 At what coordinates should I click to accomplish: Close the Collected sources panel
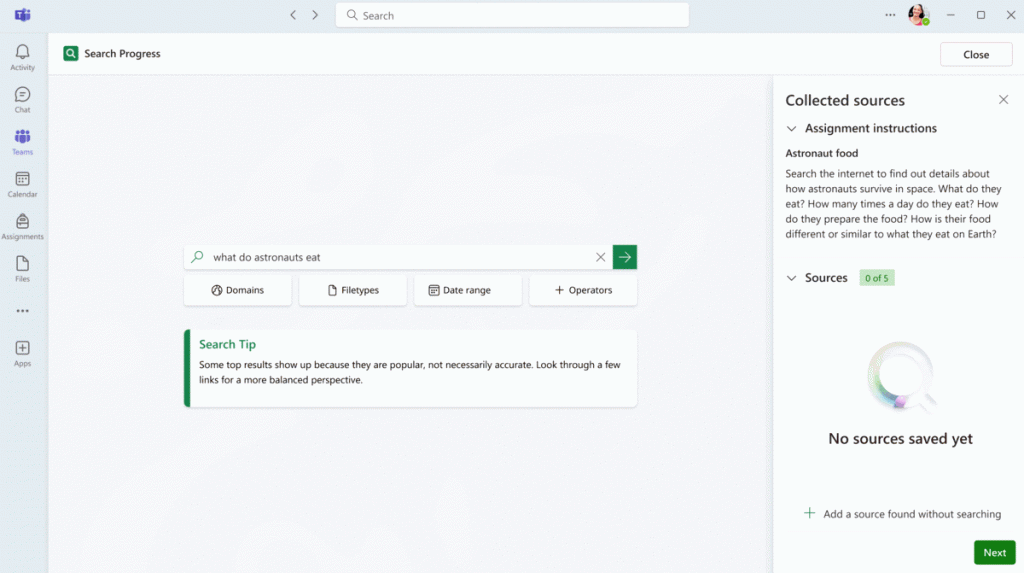(1003, 100)
